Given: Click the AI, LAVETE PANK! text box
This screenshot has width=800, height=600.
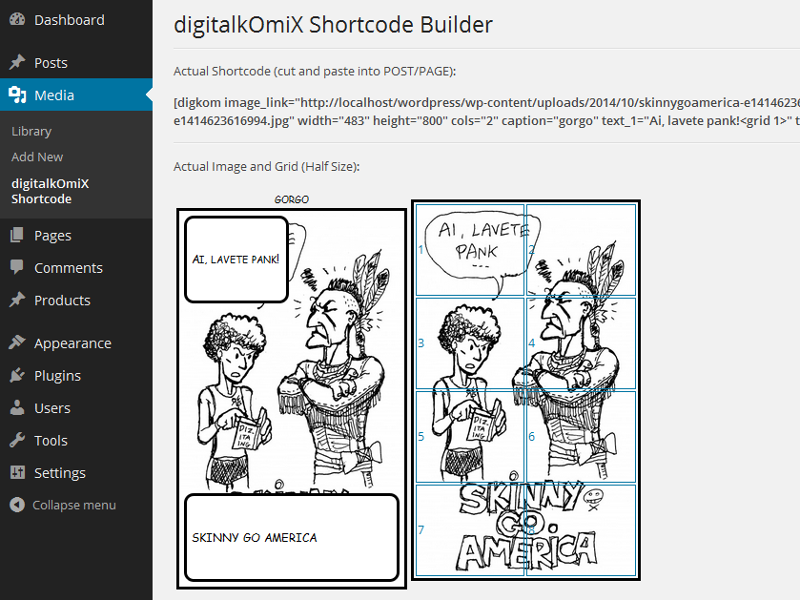Looking at the screenshot, I should 236,259.
